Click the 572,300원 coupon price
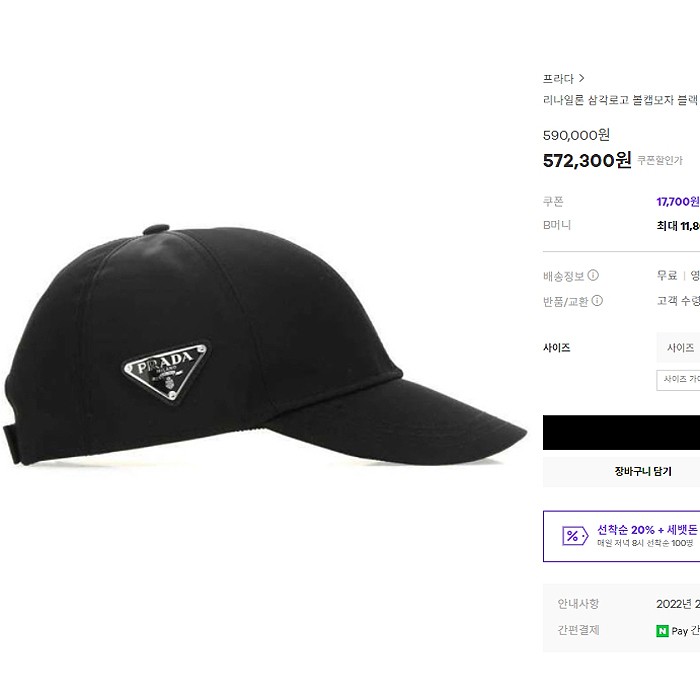The image size is (700, 700). pos(587,160)
